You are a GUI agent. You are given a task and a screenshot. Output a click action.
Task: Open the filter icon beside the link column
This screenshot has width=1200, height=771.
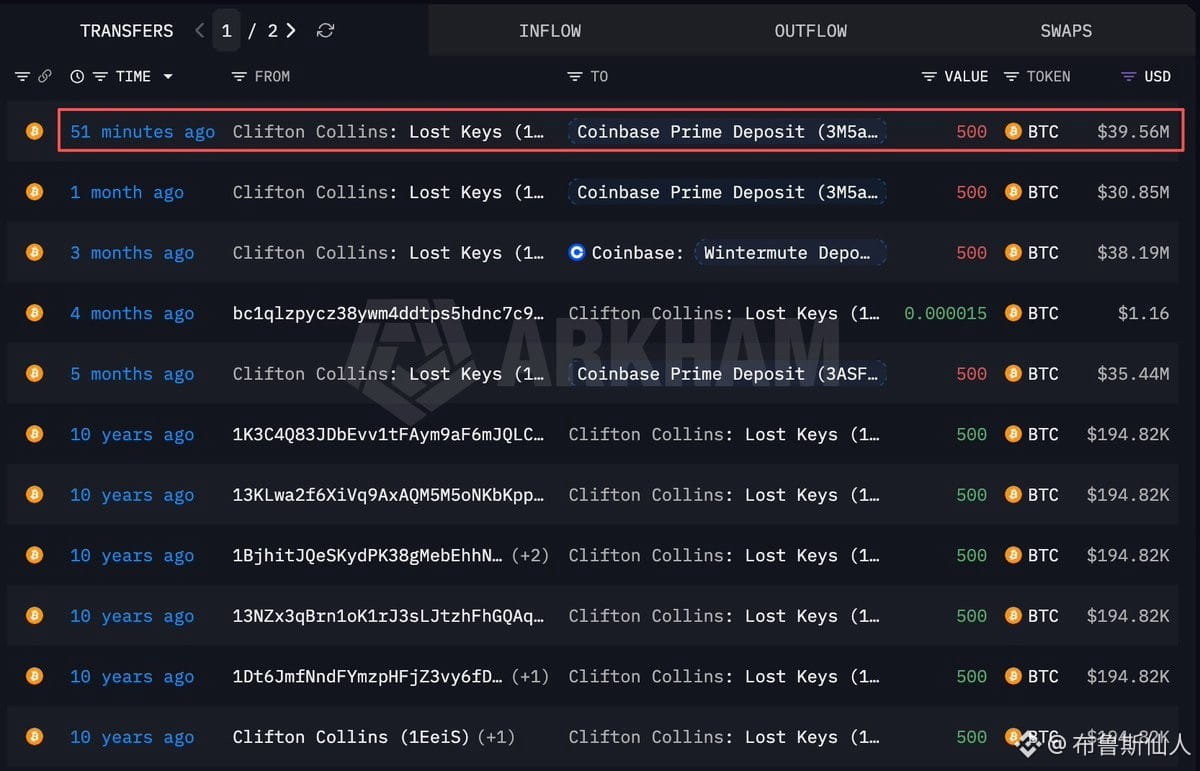[x=23, y=76]
